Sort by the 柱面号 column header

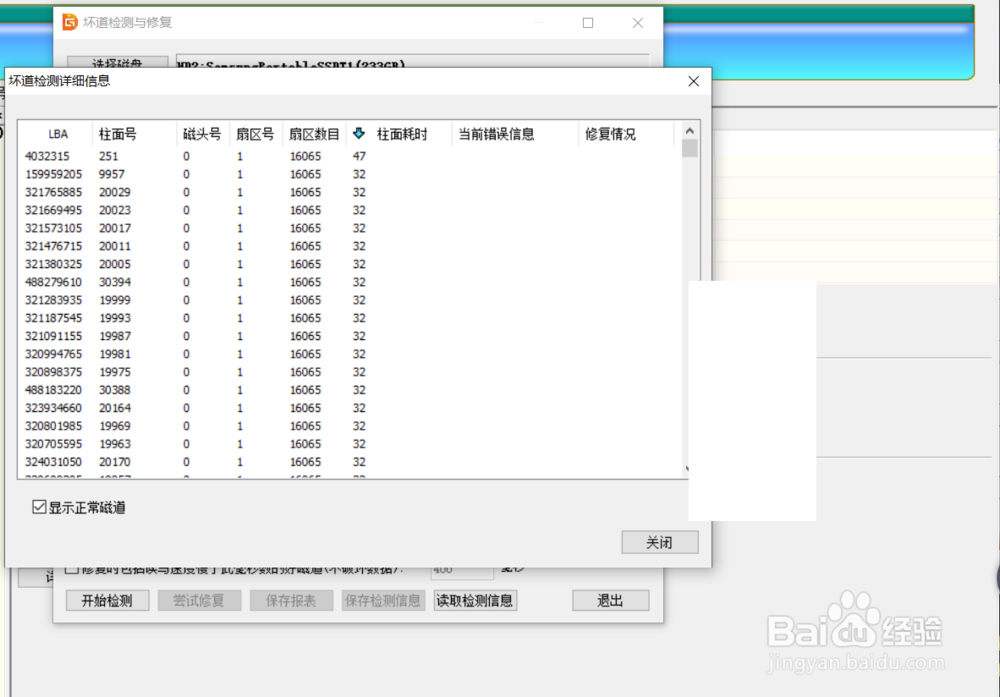pyautogui.click(x=134, y=134)
